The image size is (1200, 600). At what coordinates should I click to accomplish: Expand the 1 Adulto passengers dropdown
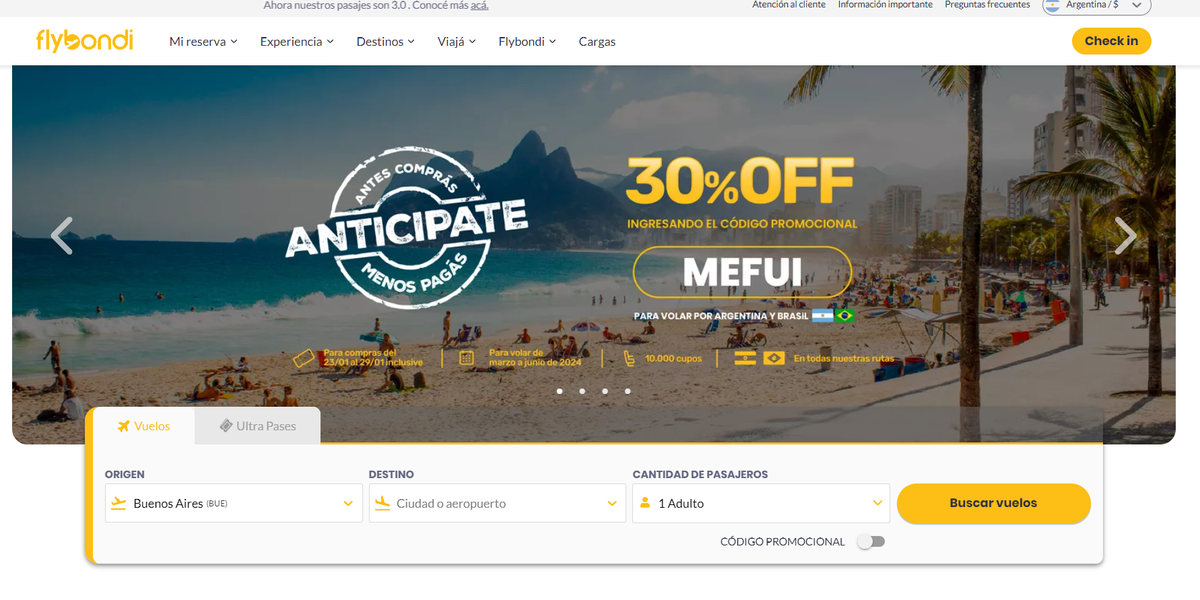[761, 503]
